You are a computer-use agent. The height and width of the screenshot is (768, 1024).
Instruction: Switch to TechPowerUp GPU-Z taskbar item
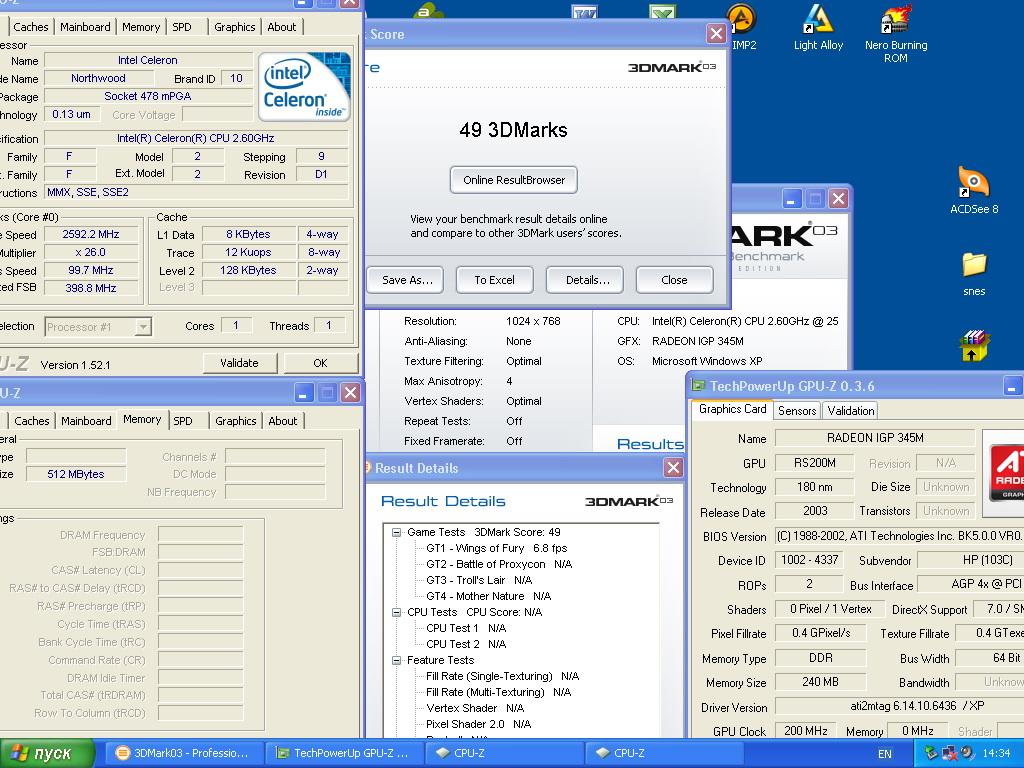tap(343, 753)
